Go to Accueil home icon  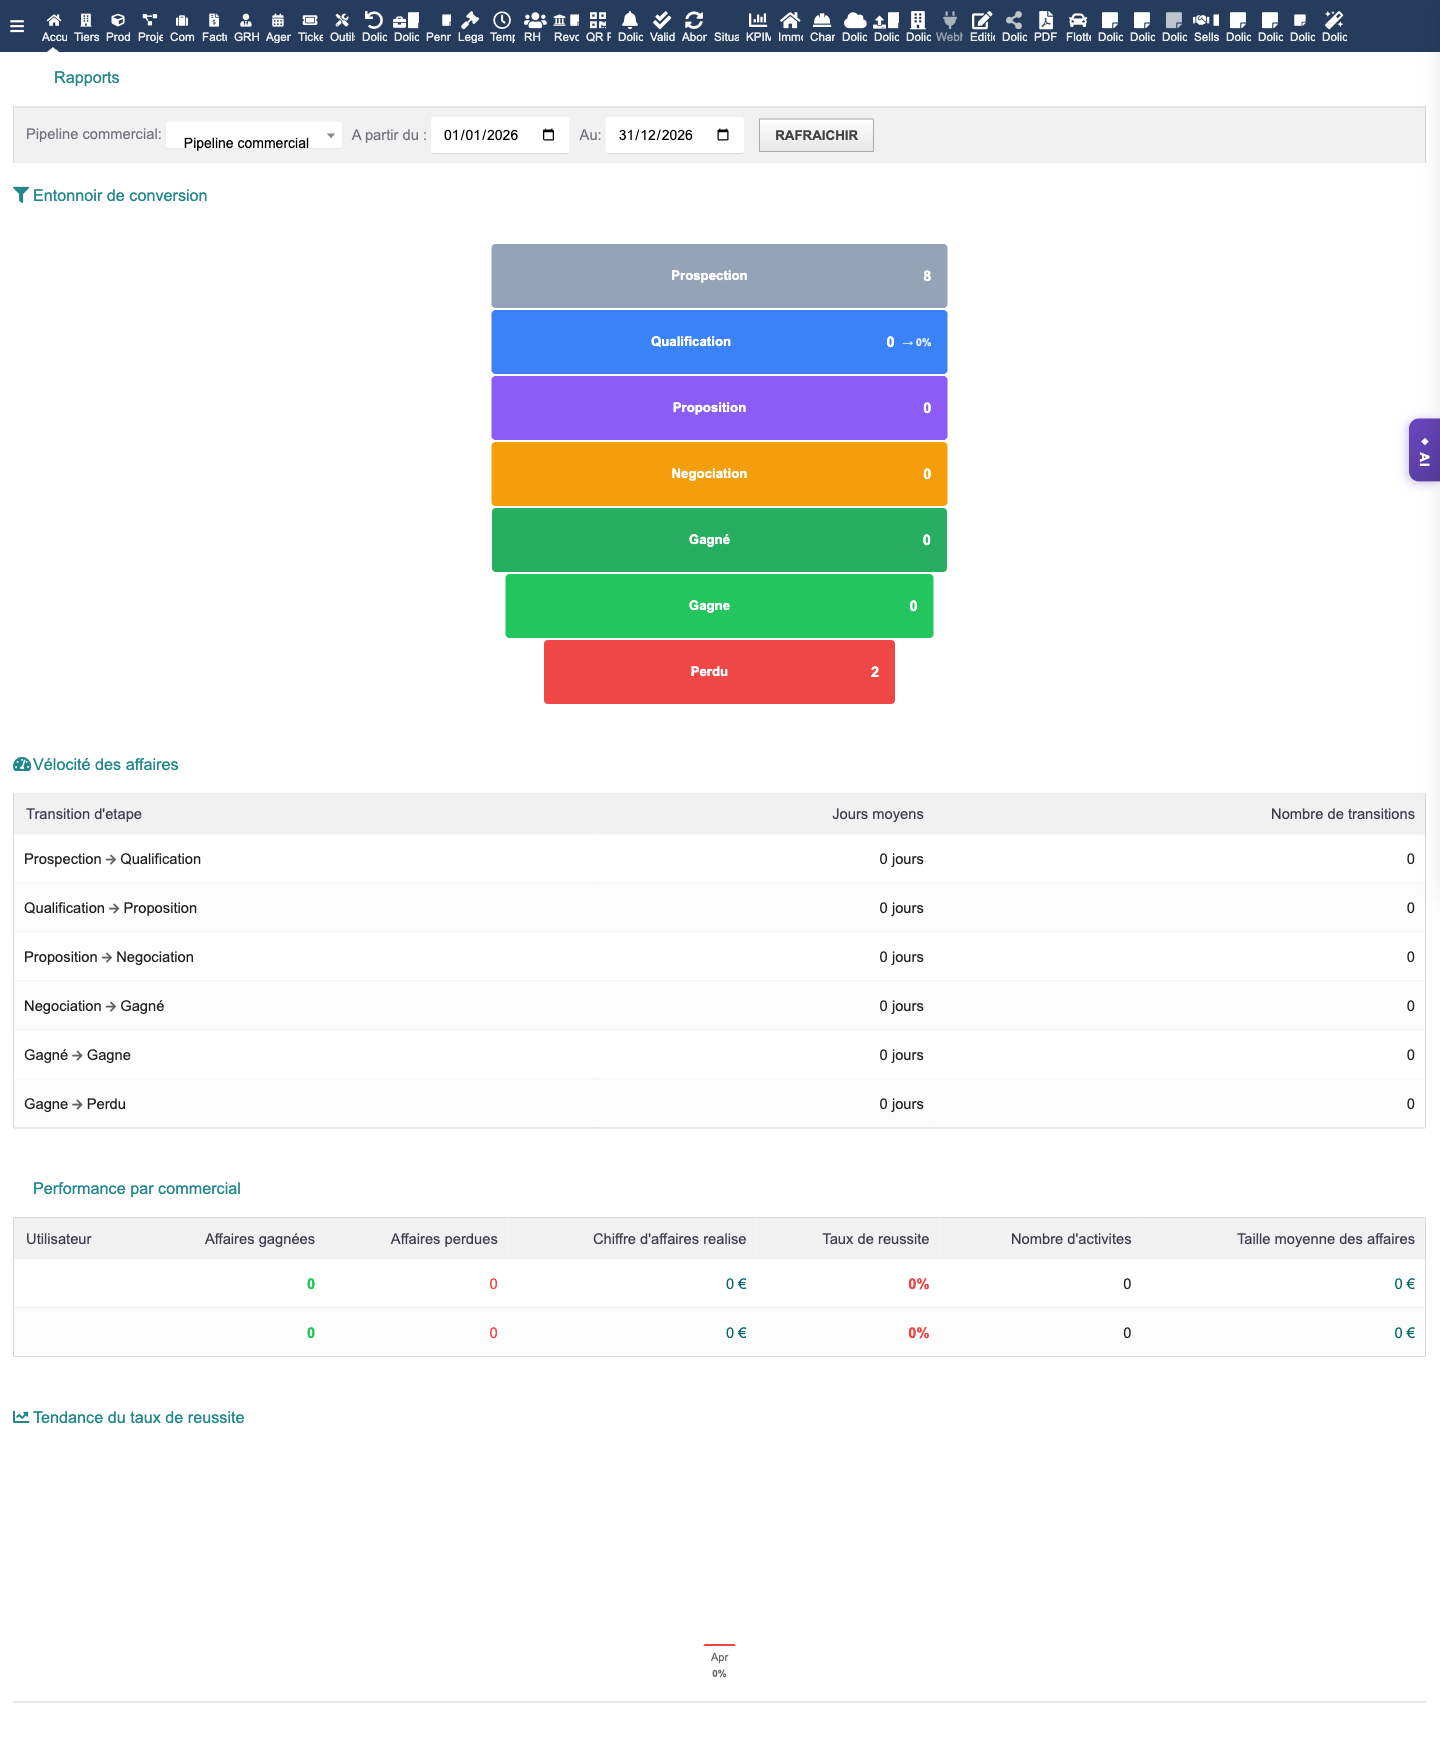point(54,21)
